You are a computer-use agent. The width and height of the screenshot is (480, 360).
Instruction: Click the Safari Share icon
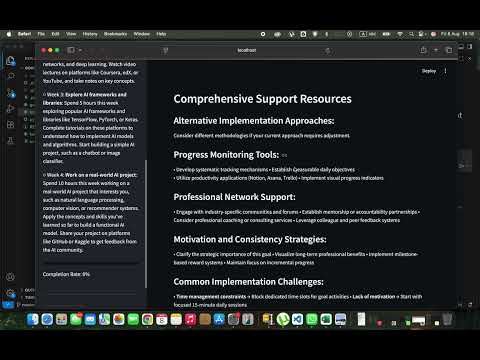[423, 50]
